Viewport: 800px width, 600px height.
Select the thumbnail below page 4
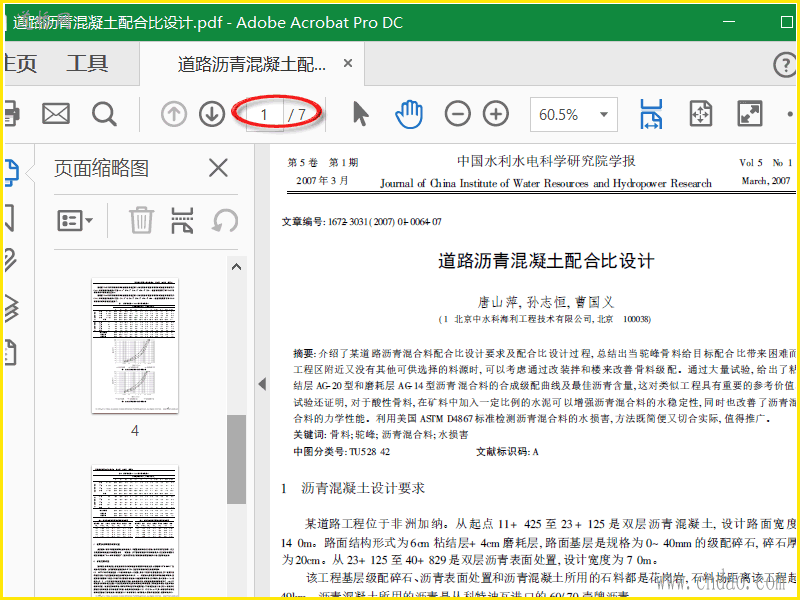[x=135, y=531]
